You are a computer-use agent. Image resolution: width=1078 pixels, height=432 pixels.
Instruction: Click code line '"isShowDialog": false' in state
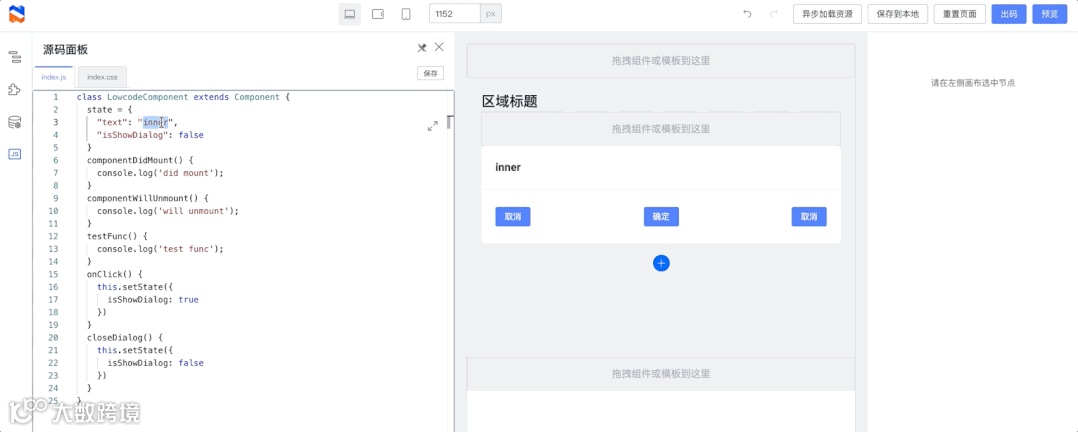pos(150,135)
